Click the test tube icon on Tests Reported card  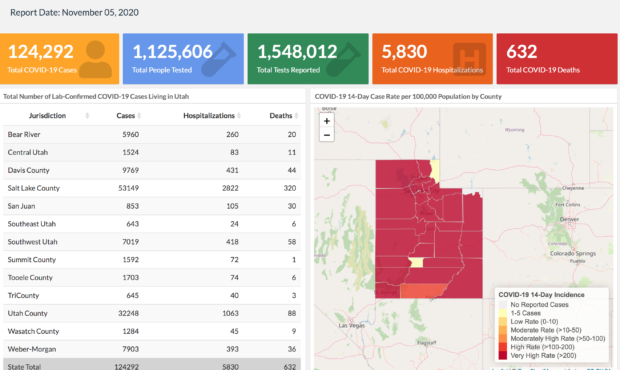(x=343, y=59)
